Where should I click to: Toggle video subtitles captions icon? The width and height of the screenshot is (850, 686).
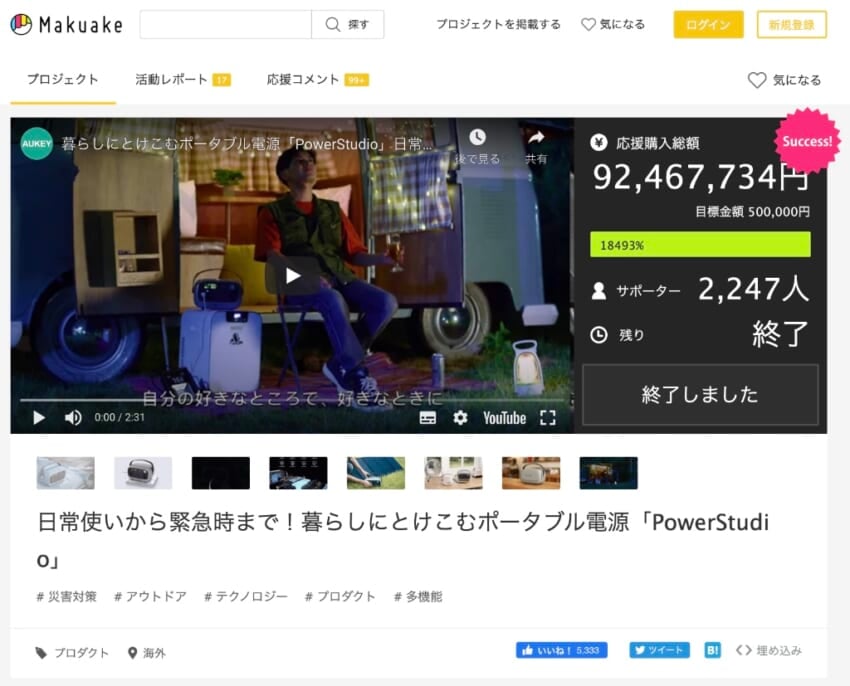428,418
